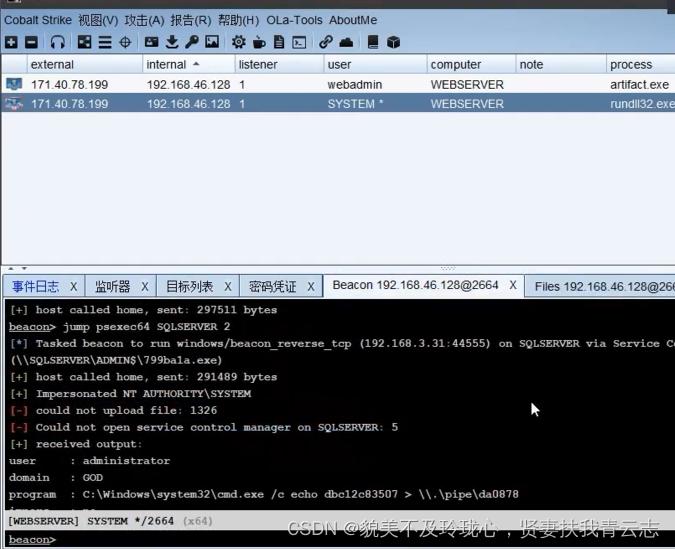Collapse top pane with the up arrow on the divider
675x549 pixels.
click(x=11, y=269)
